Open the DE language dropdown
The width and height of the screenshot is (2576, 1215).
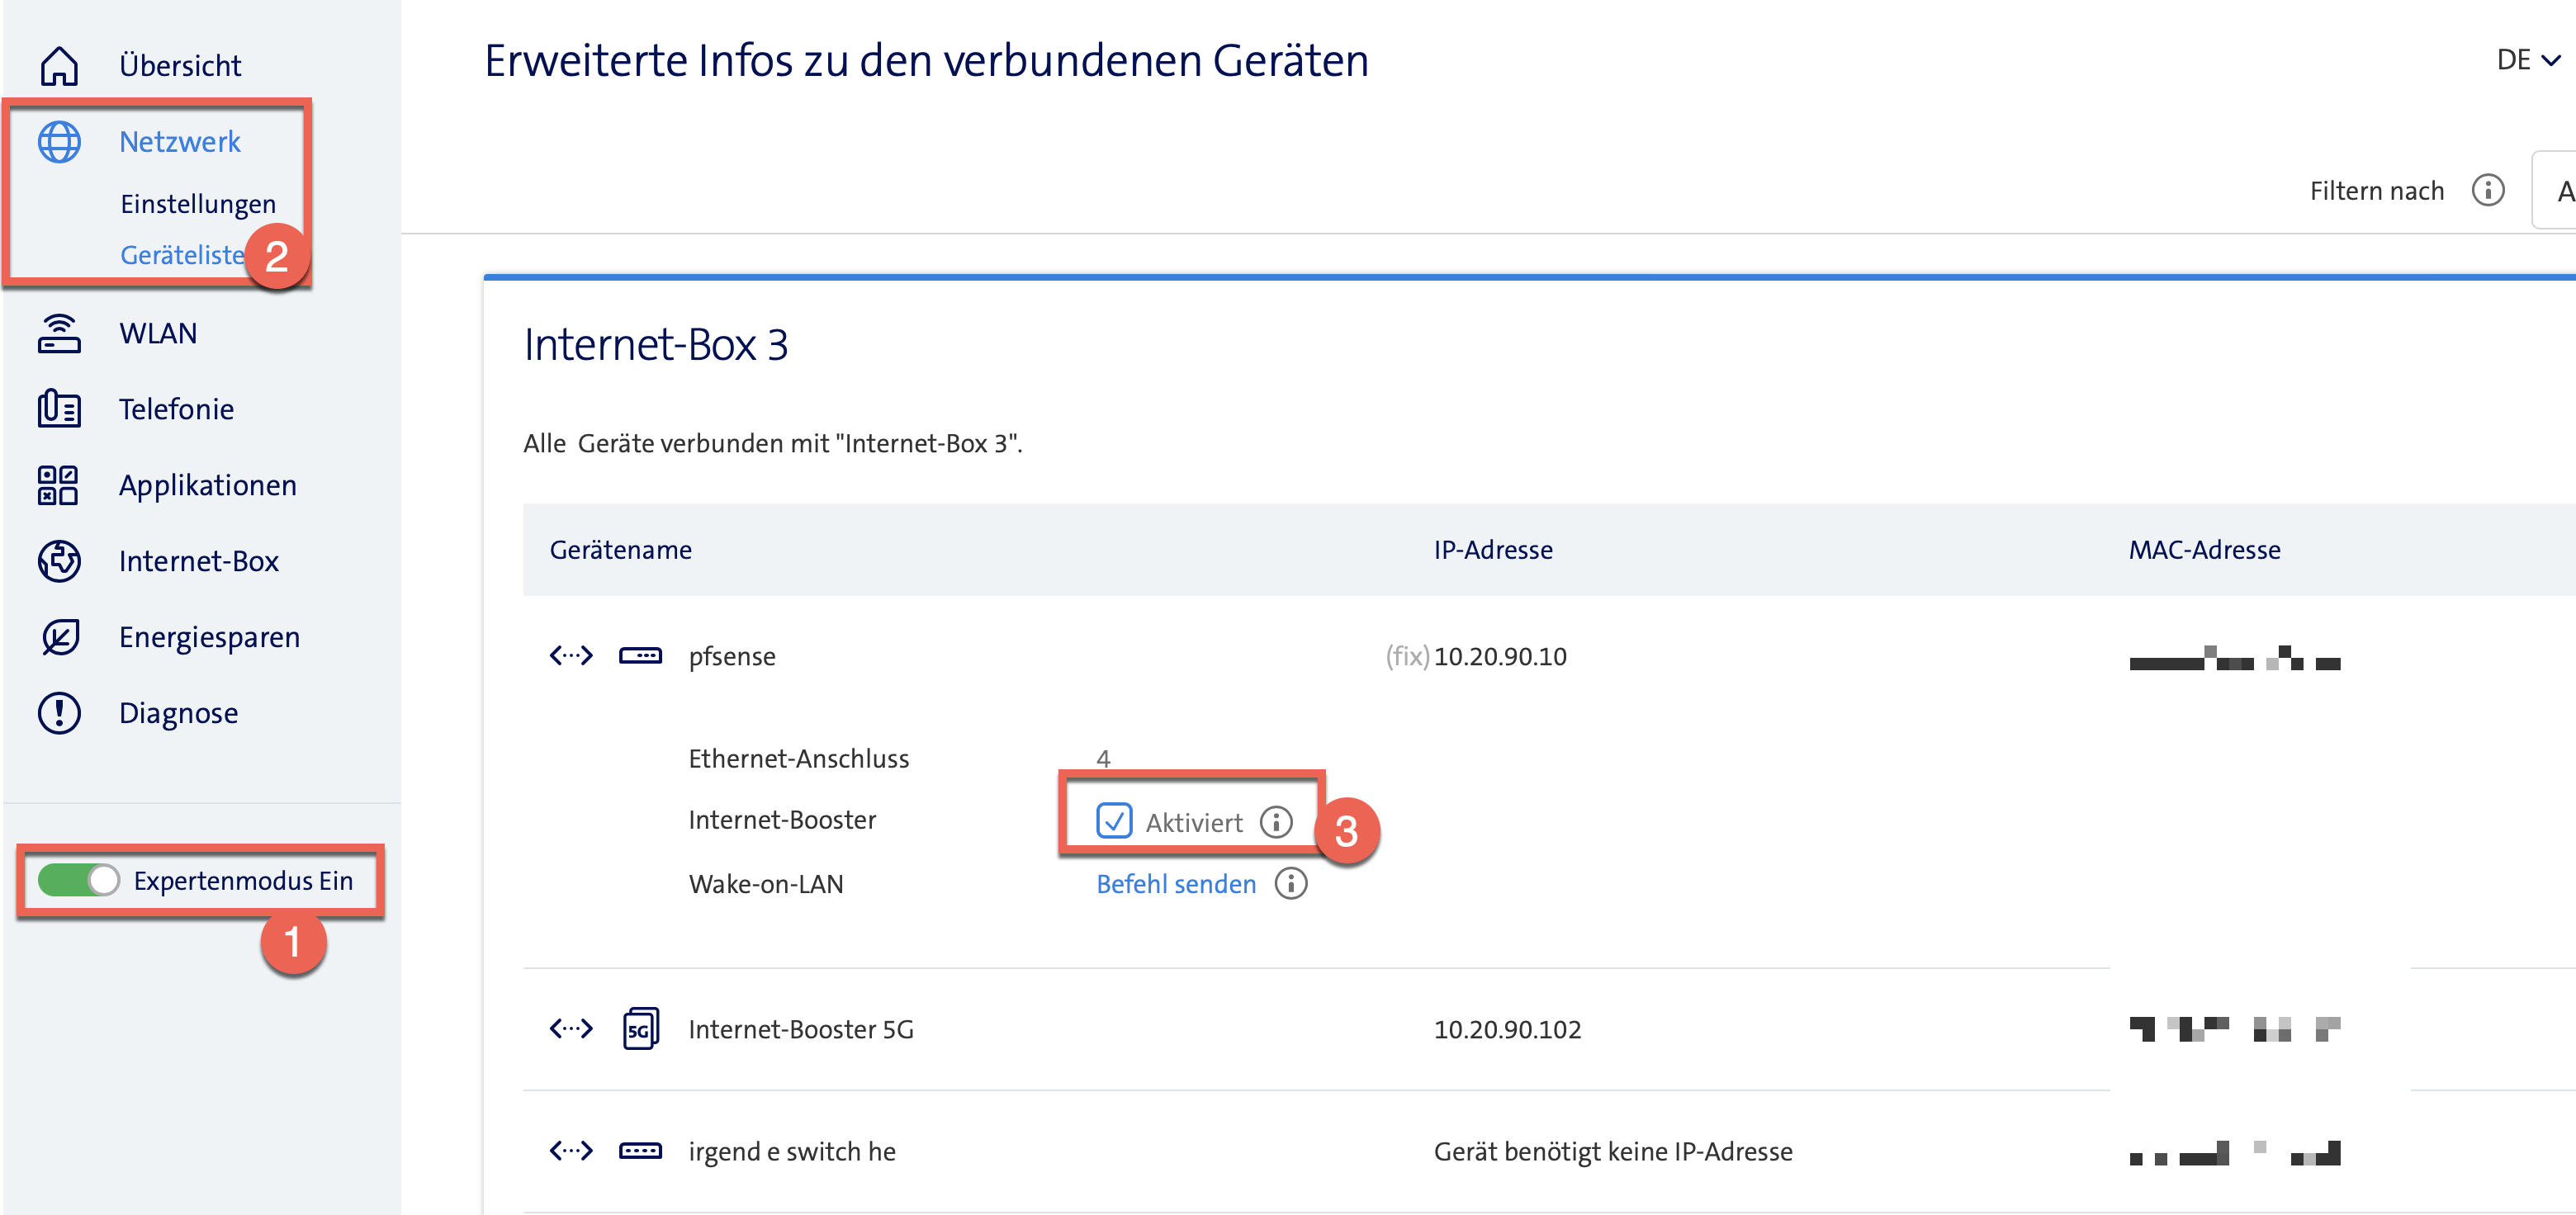click(x=2527, y=60)
